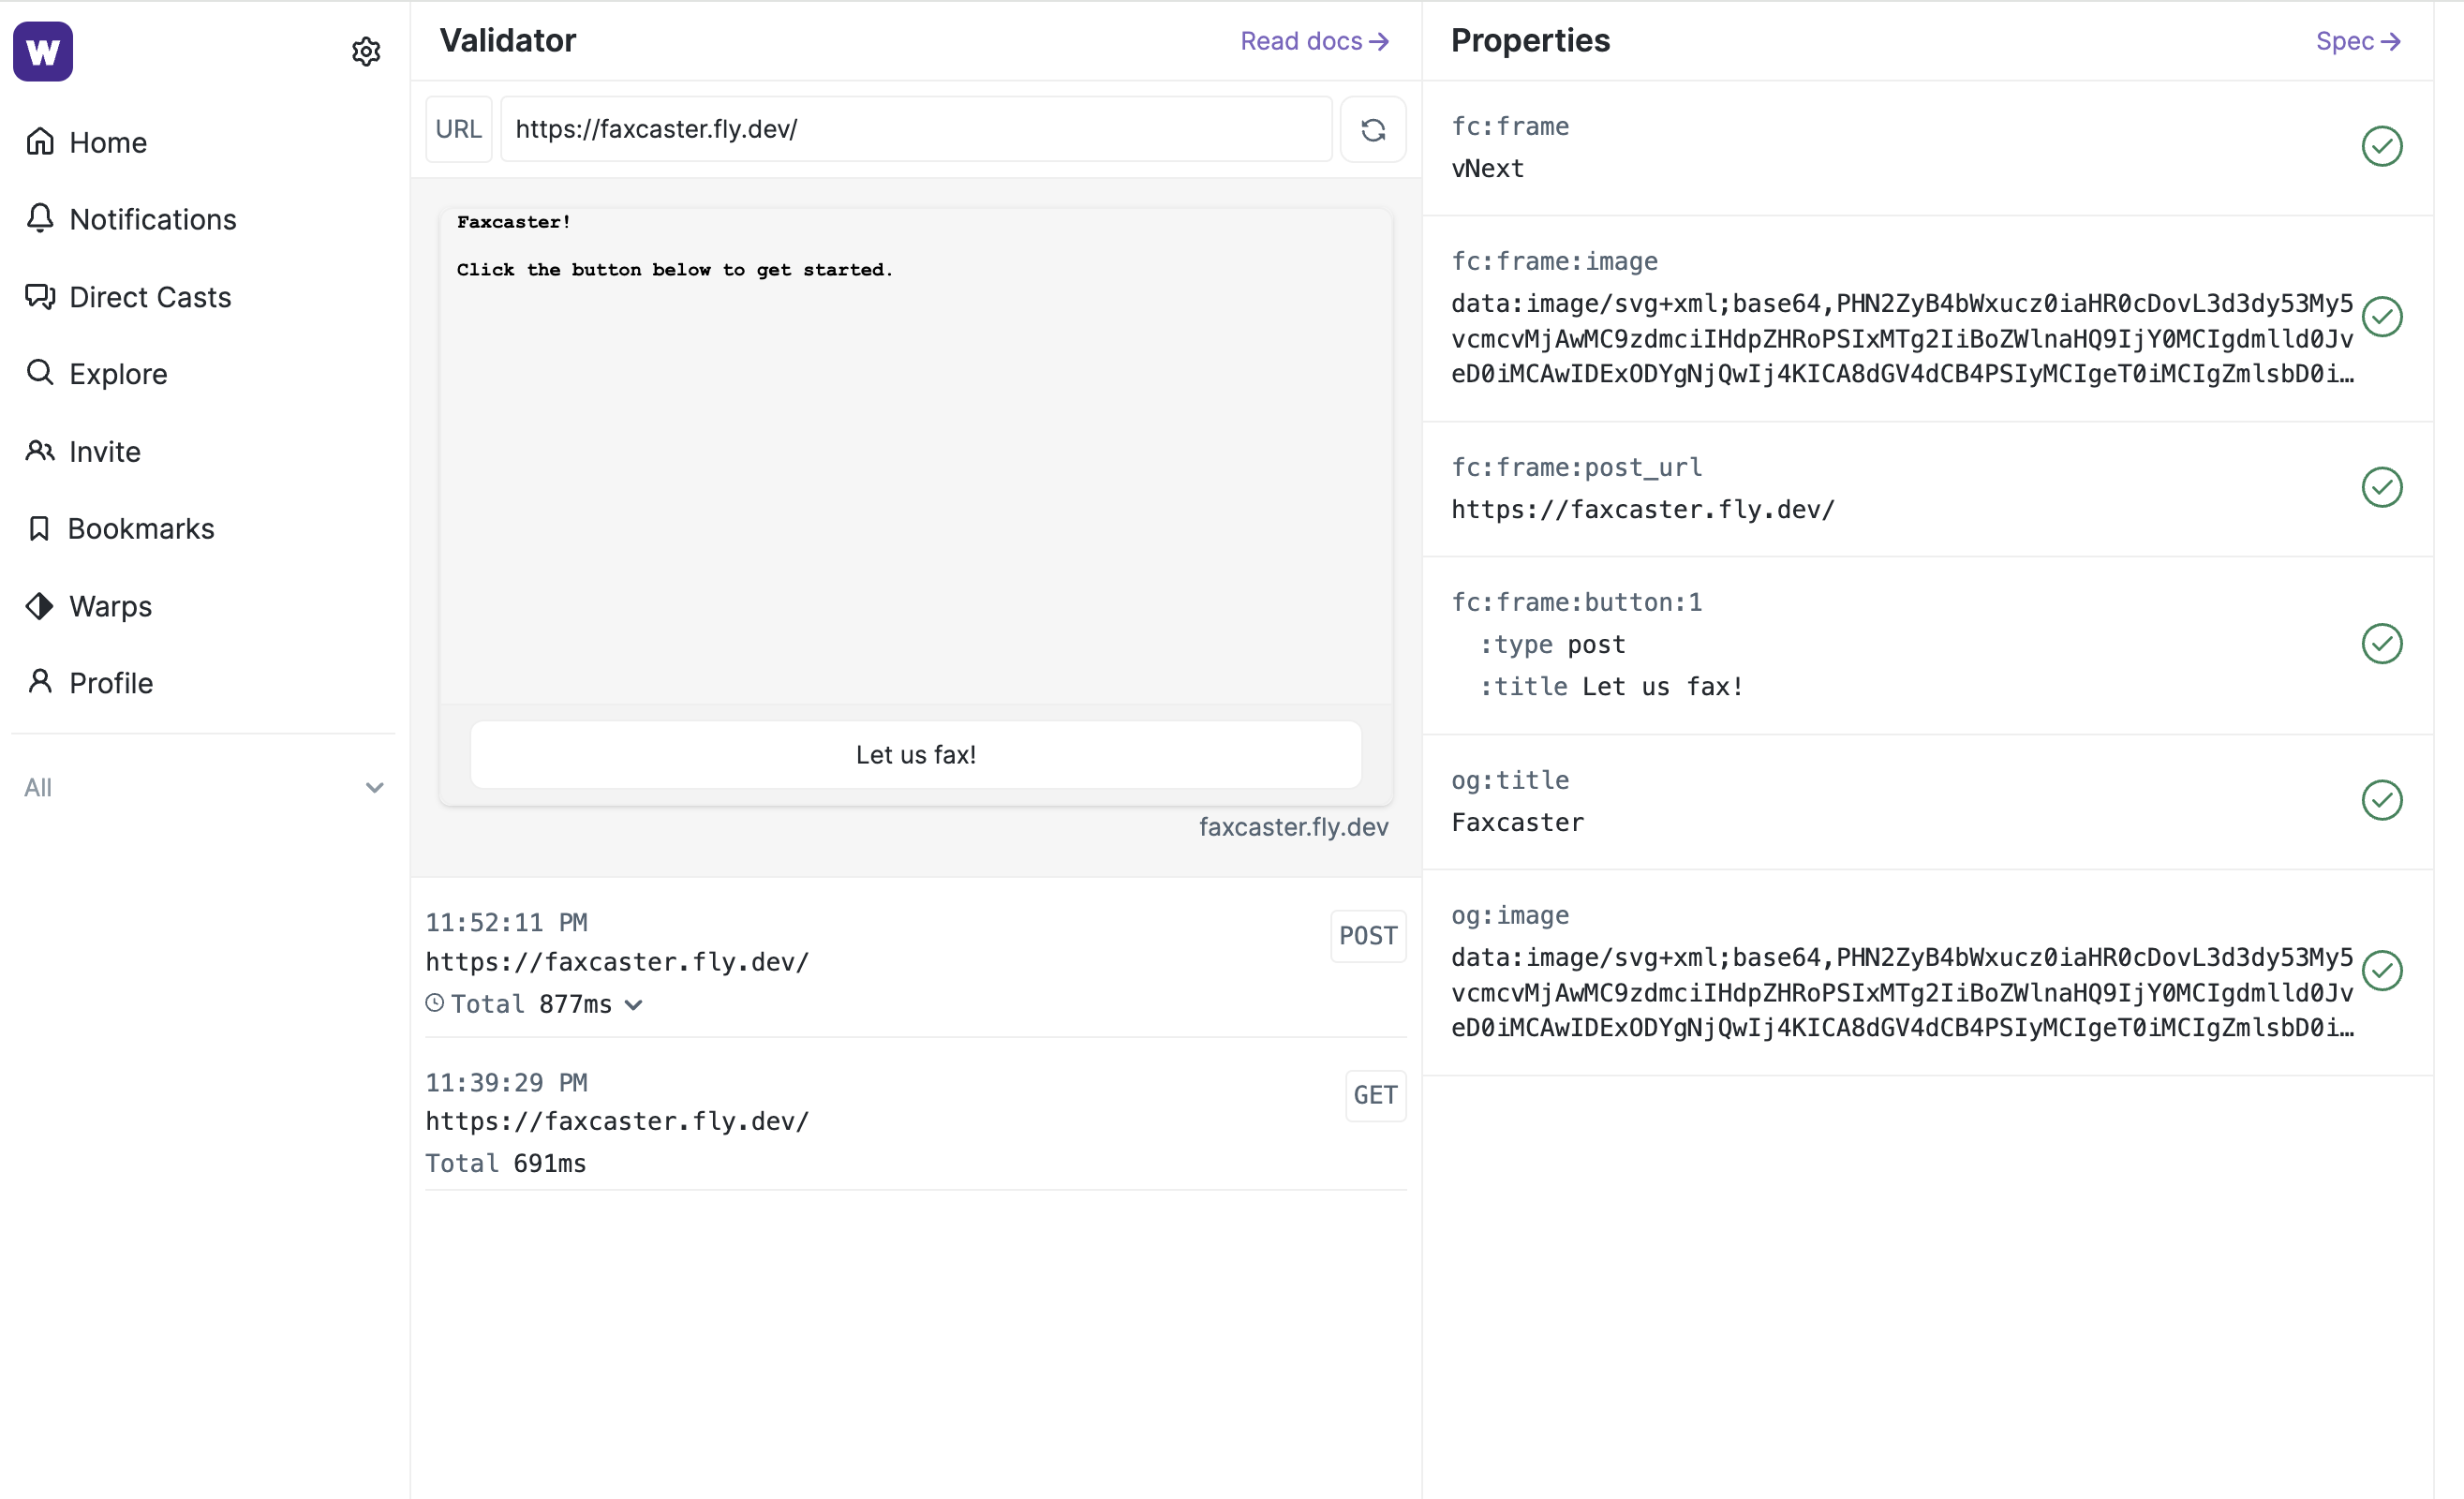
Task: Click the fc:frame green checkmark
Action: pyautogui.click(x=2382, y=146)
